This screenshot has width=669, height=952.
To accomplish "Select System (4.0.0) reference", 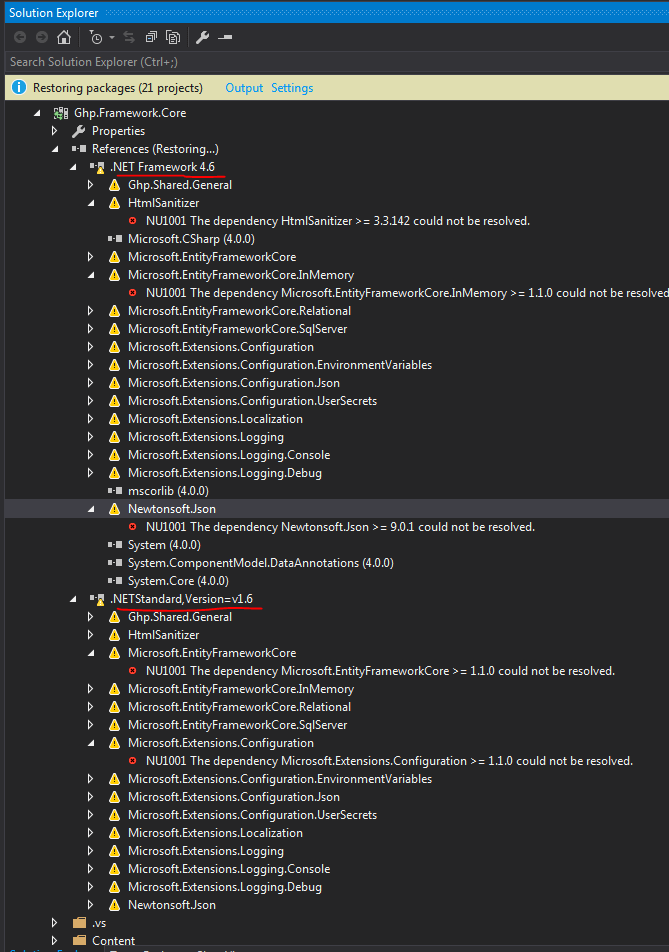I will click(164, 545).
